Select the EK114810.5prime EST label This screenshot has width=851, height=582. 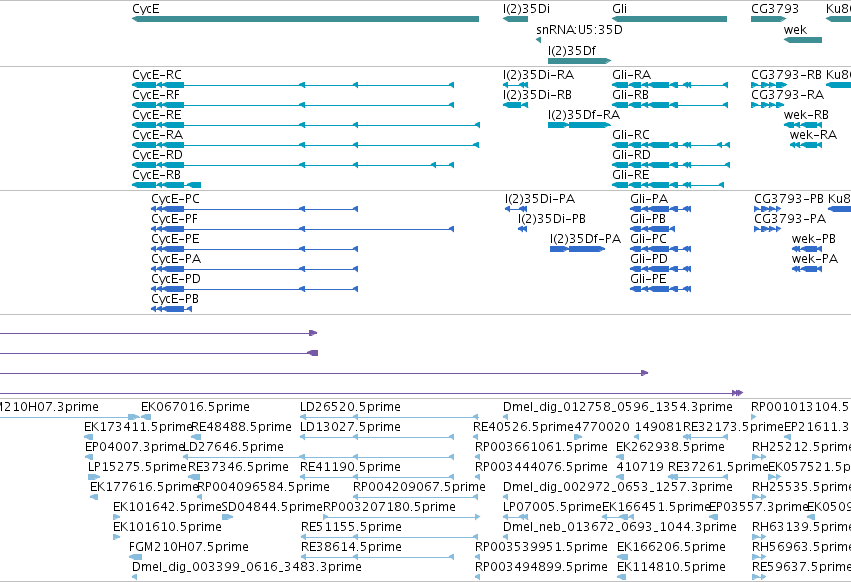pyautogui.click(x=671, y=567)
